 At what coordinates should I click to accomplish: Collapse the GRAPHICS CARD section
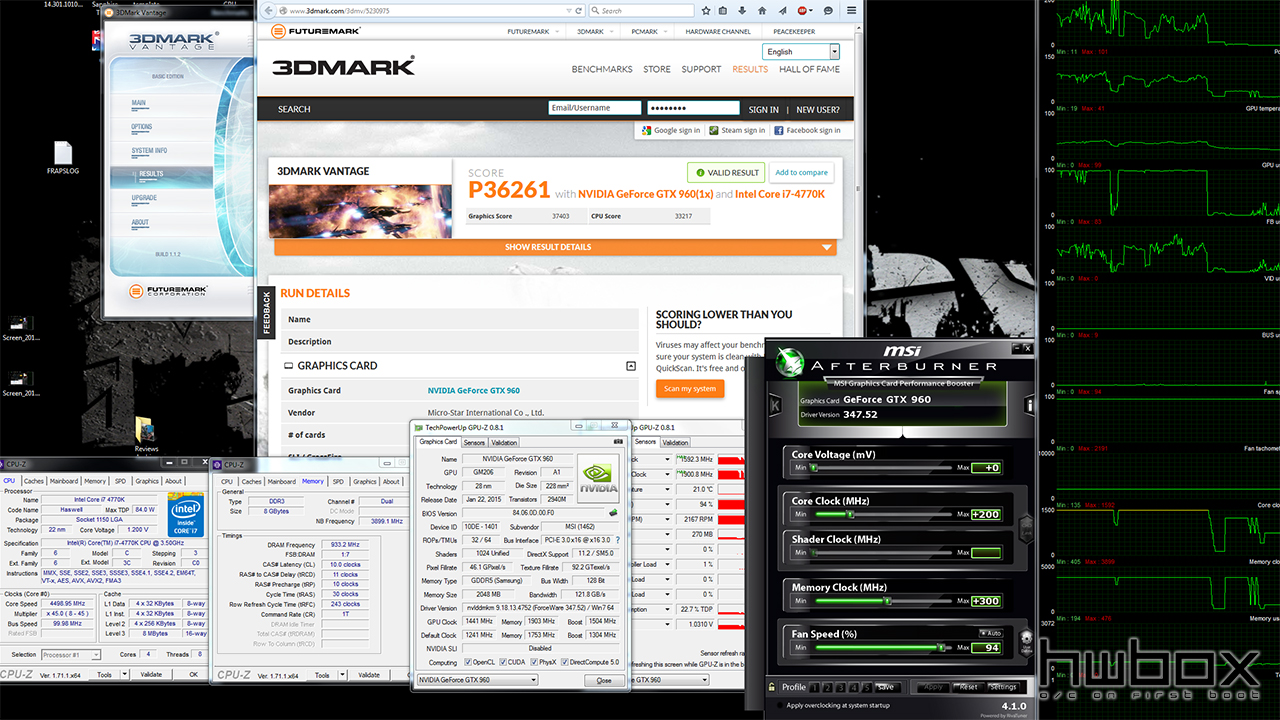(x=631, y=366)
